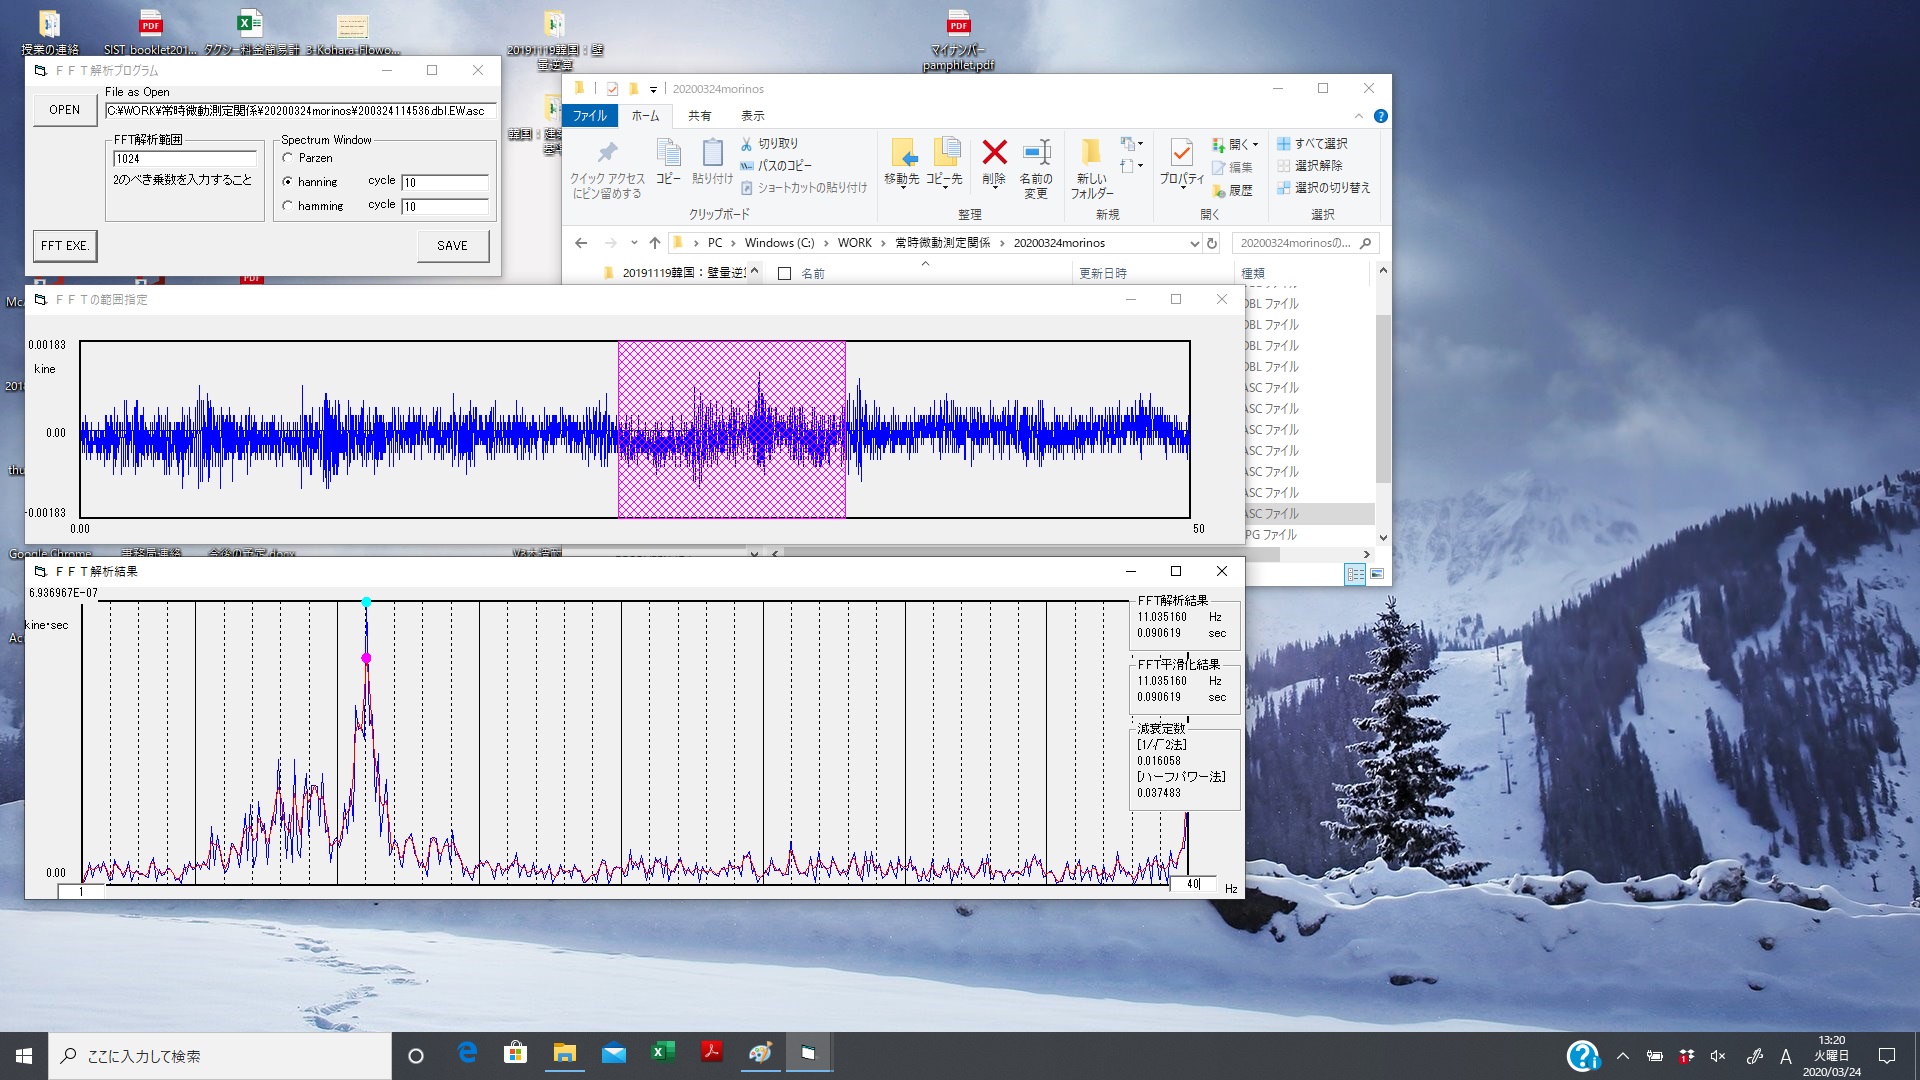Expand the address bar history dropdown
Image resolution: width=1920 pixels, height=1080 pixels.
coord(1194,243)
